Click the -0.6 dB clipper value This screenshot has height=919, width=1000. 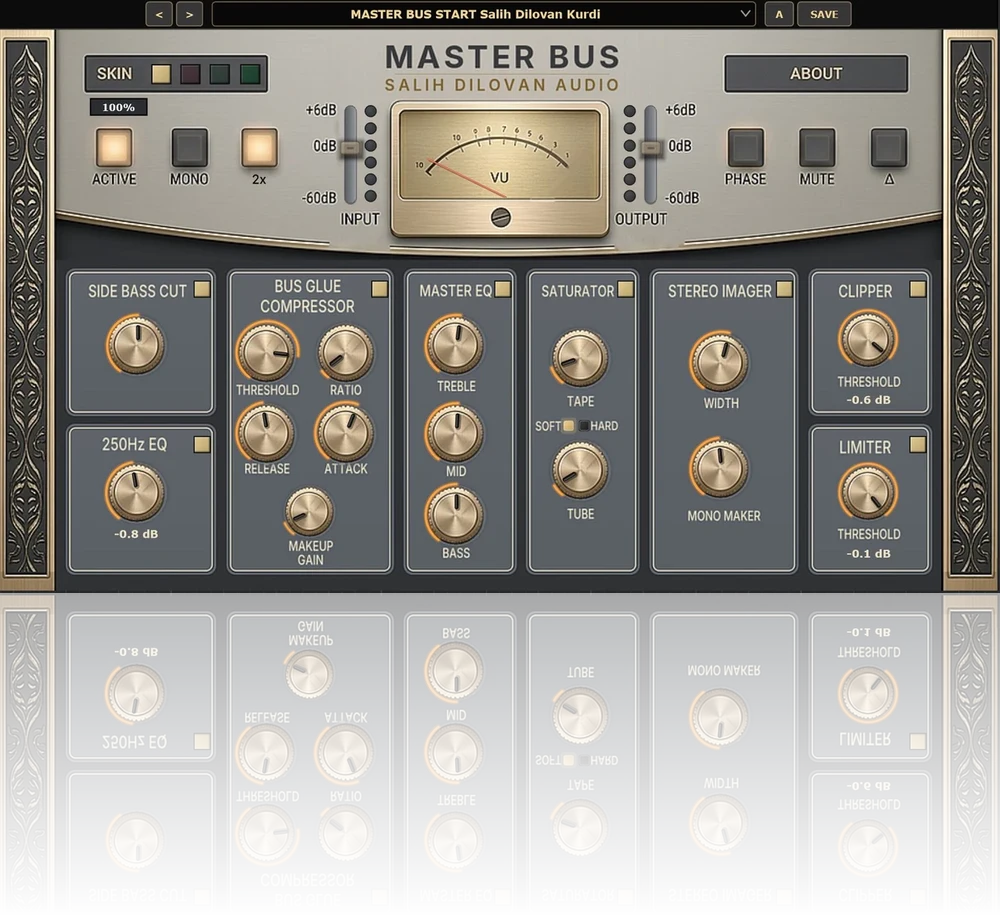tap(869, 400)
